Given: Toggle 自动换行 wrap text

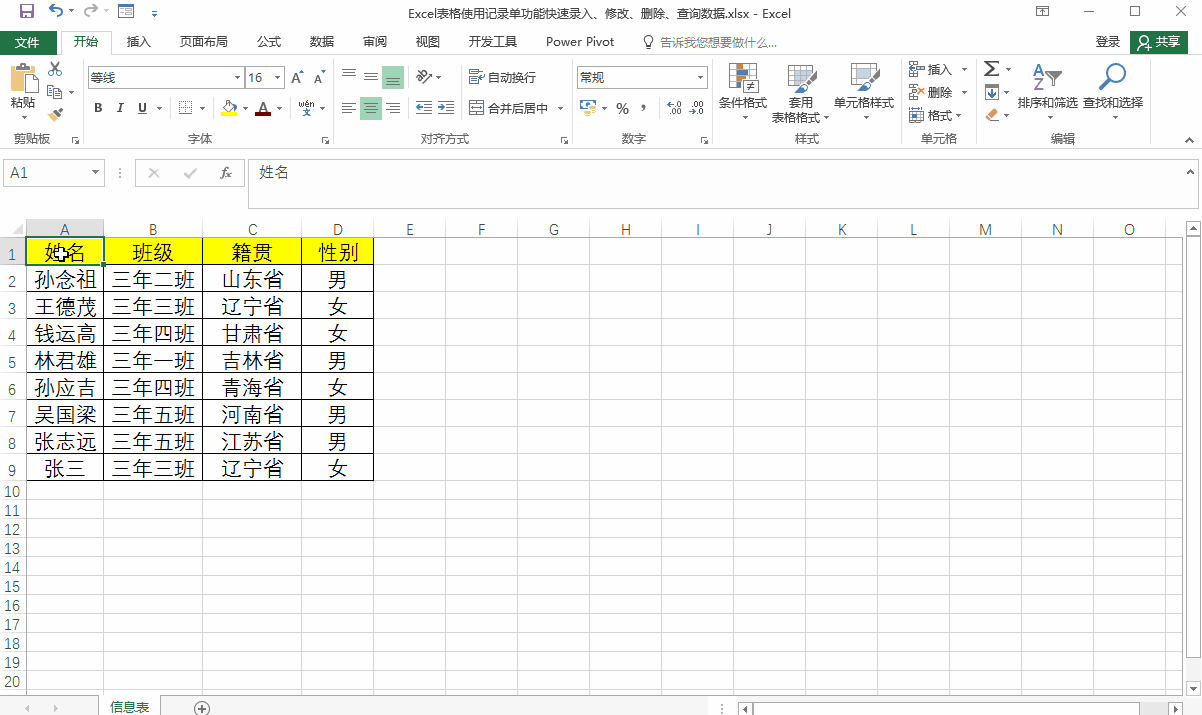Looking at the screenshot, I should [503, 77].
